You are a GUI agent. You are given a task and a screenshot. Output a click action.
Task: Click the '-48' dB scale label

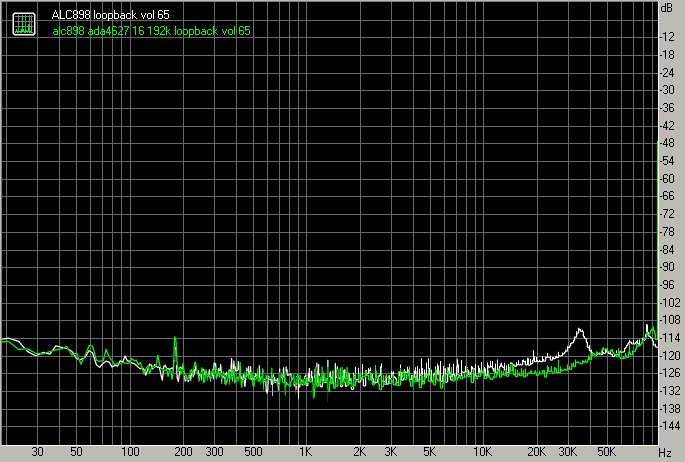(667, 143)
